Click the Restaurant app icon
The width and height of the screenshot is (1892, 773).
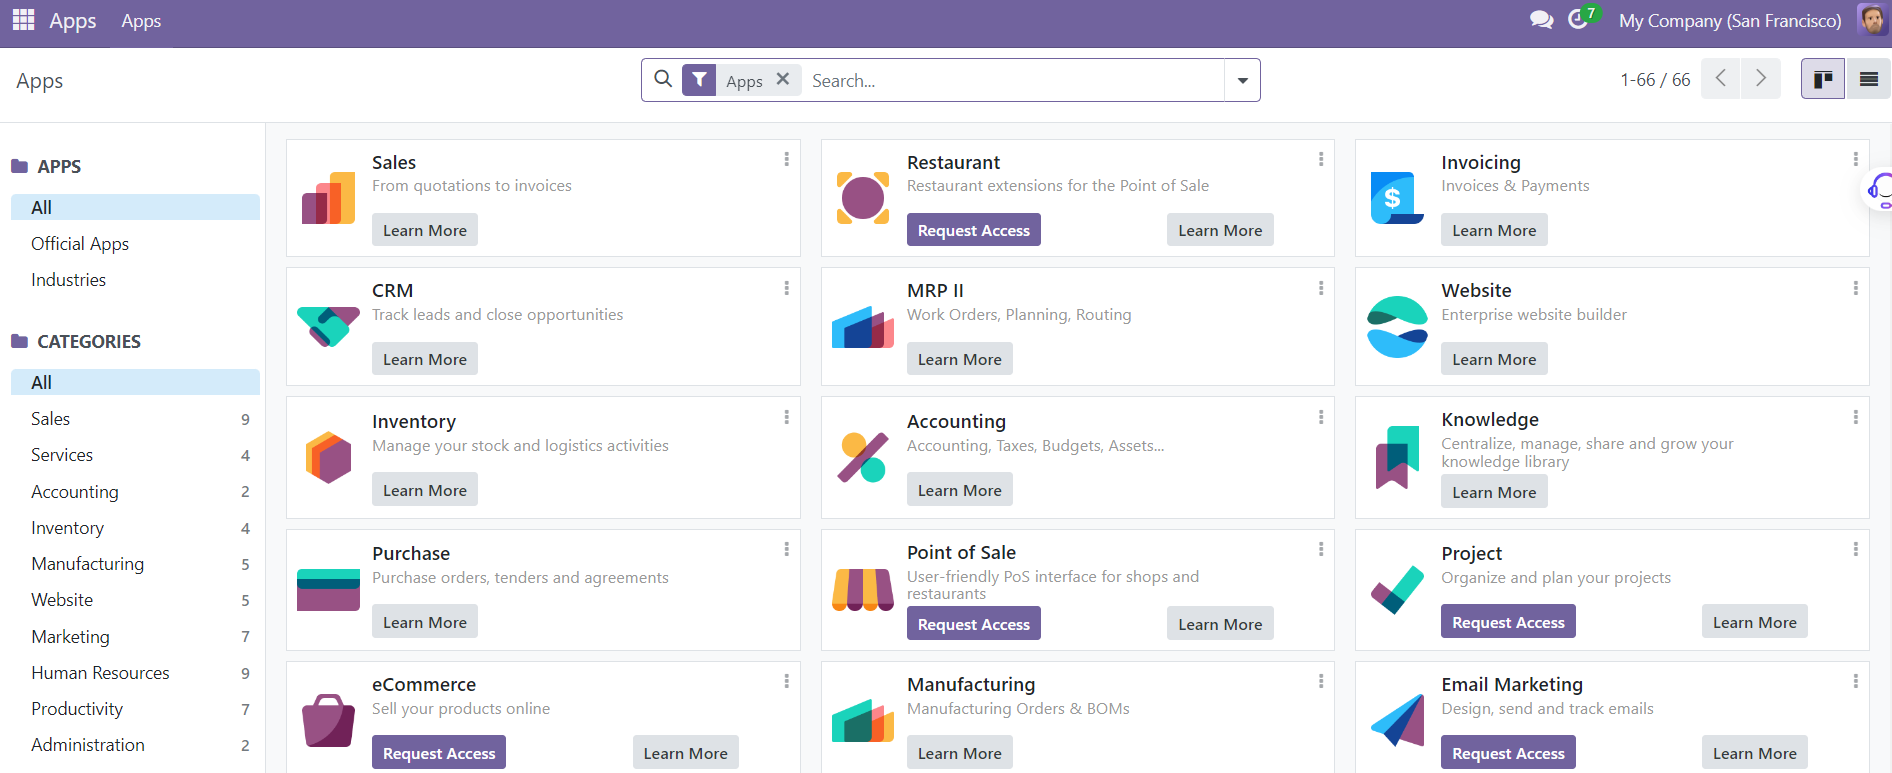pyautogui.click(x=863, y=197)
